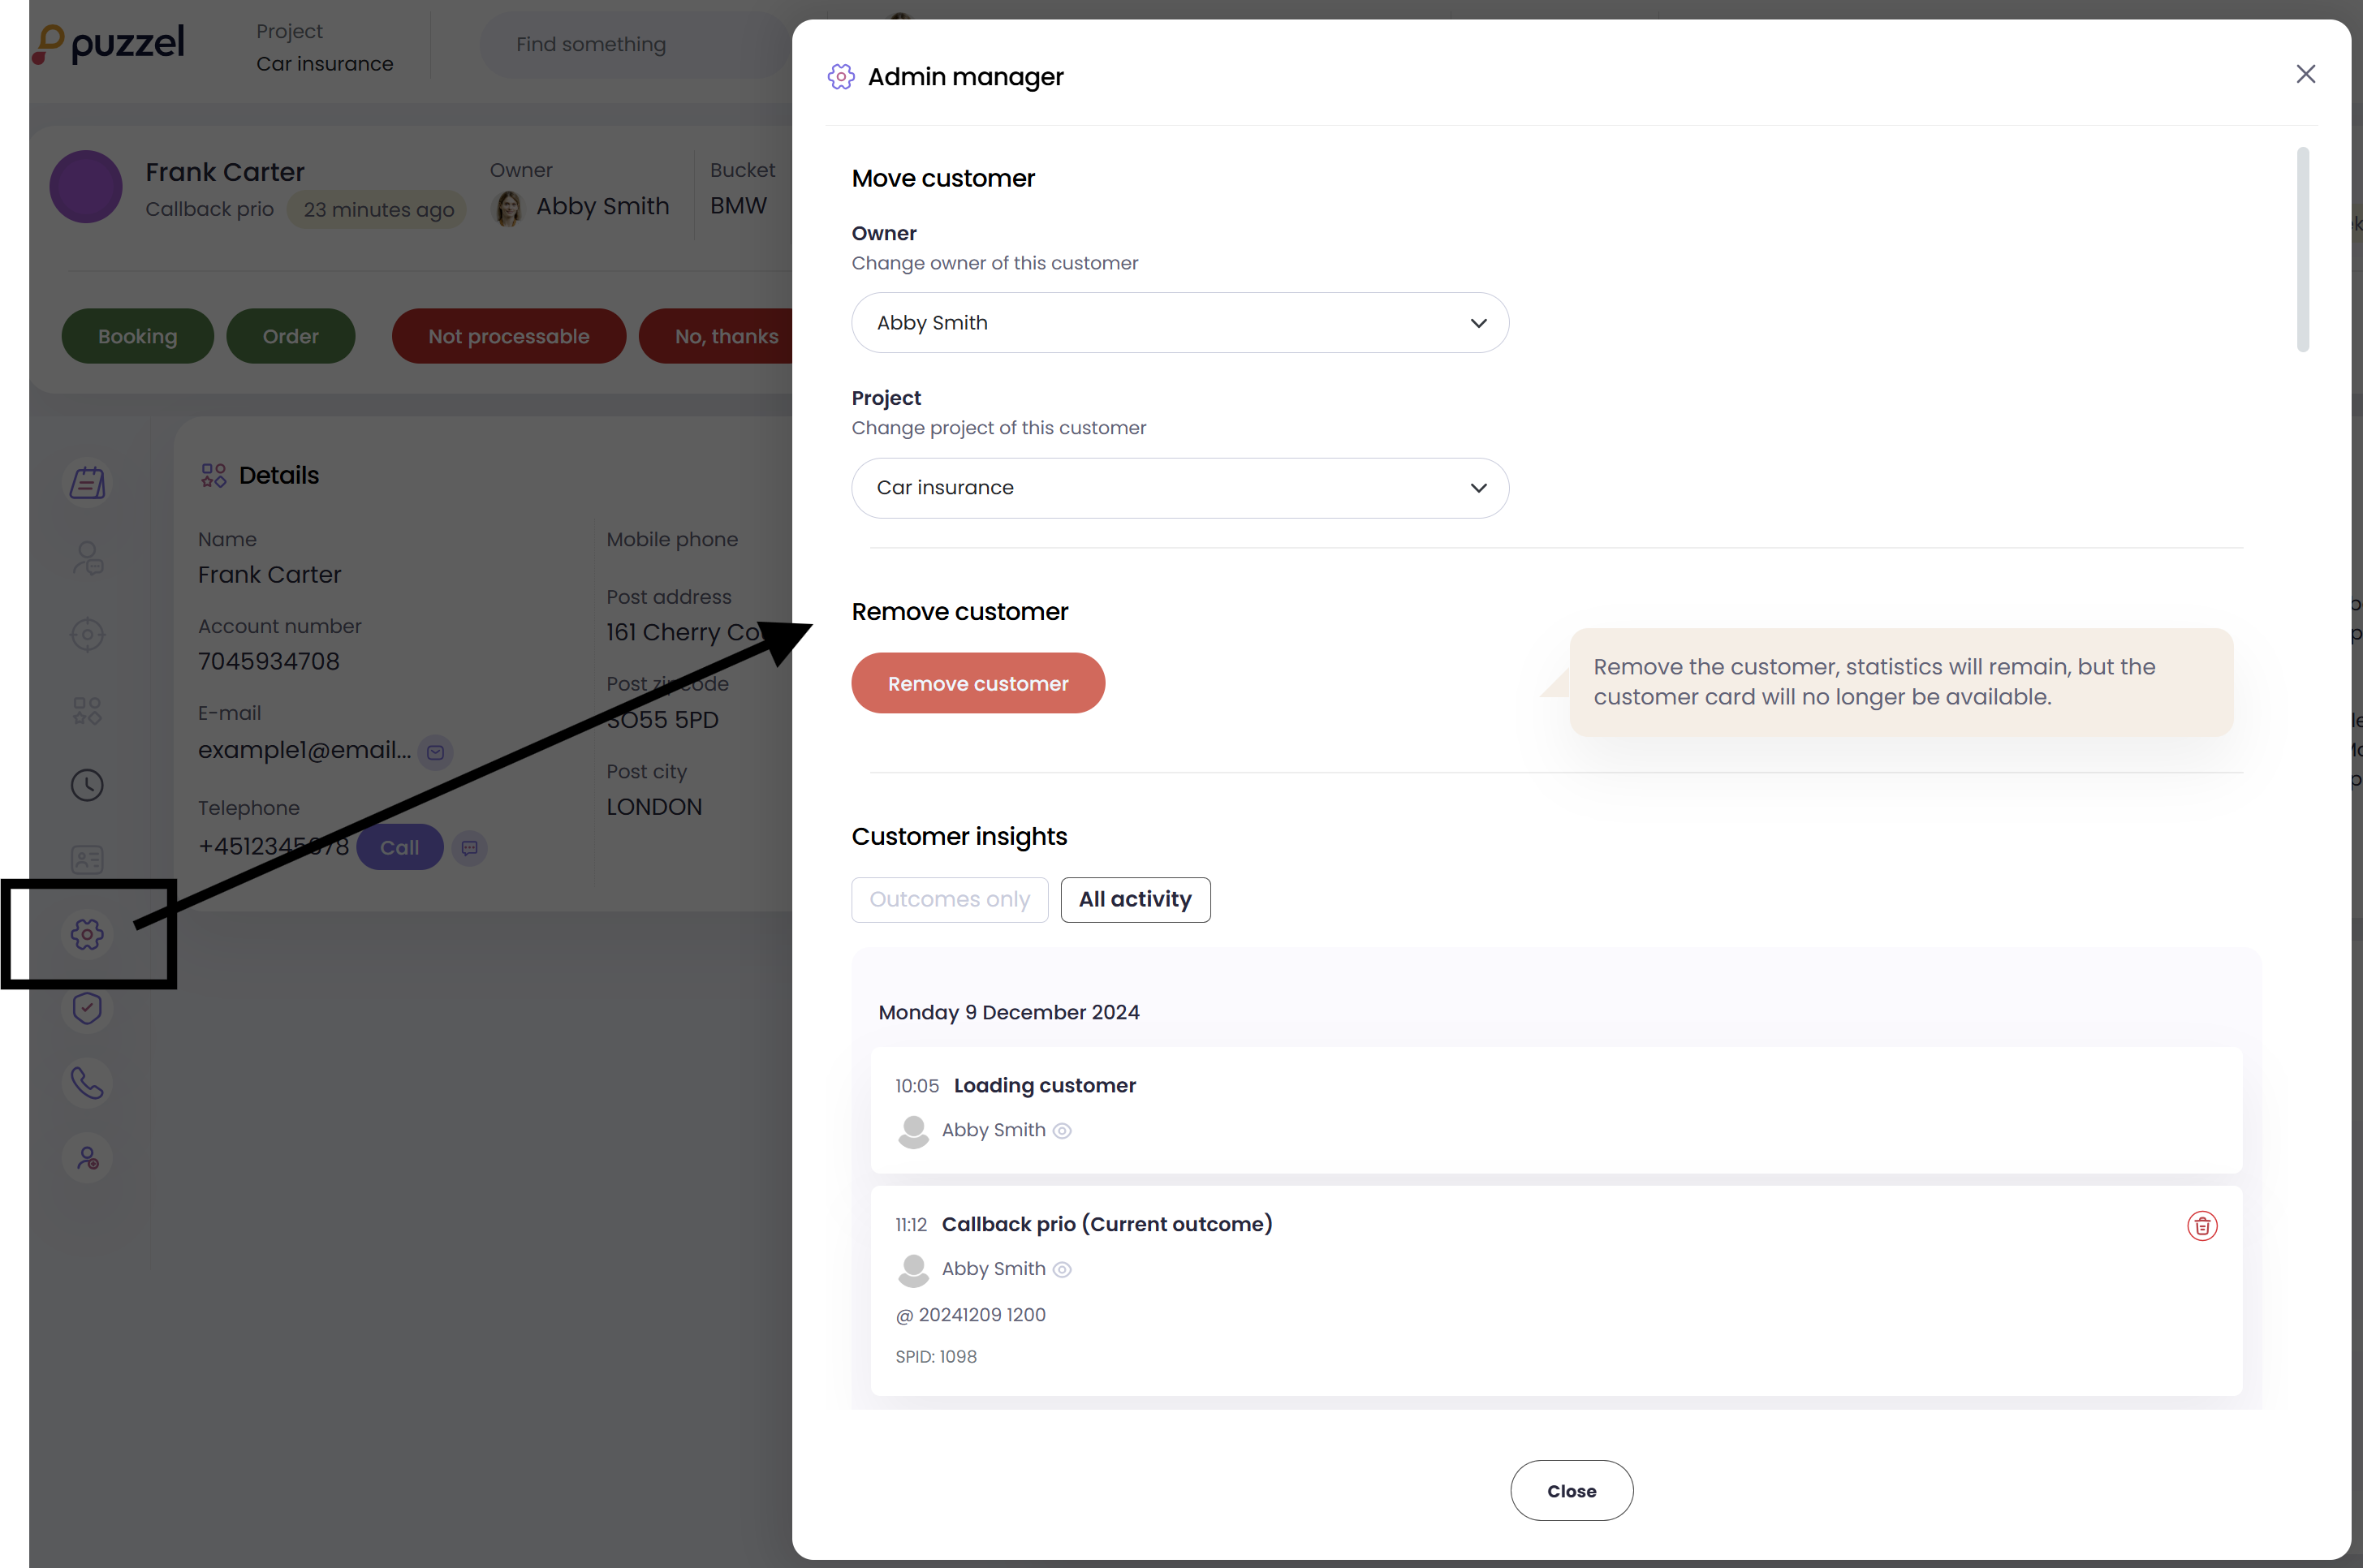Click the phone icon in left sidebar
This screenshot has width=2363, height=1568.
tap(87, 1083)
